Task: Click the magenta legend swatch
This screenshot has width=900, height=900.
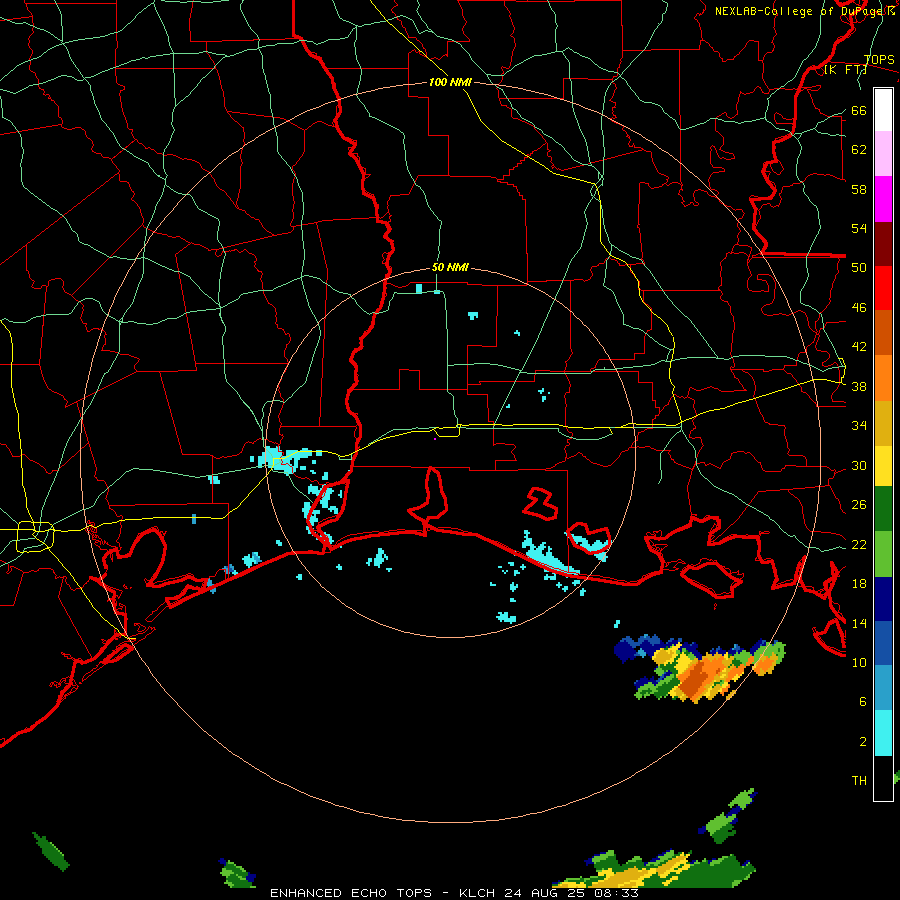Action: 883,199
